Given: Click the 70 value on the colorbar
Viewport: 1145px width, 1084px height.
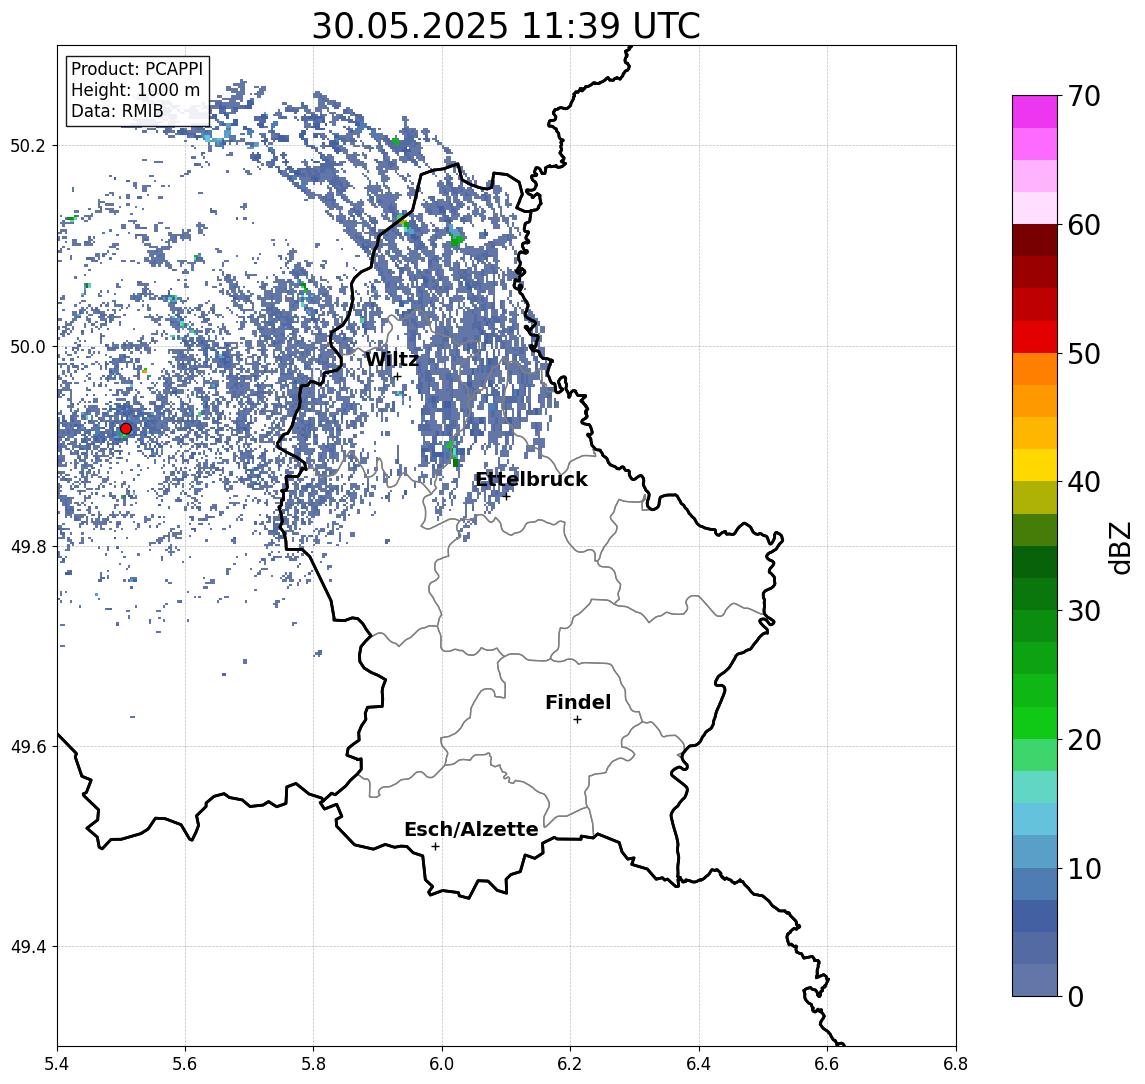Looking at the screenshot, I should click(x=1084, y=96).
